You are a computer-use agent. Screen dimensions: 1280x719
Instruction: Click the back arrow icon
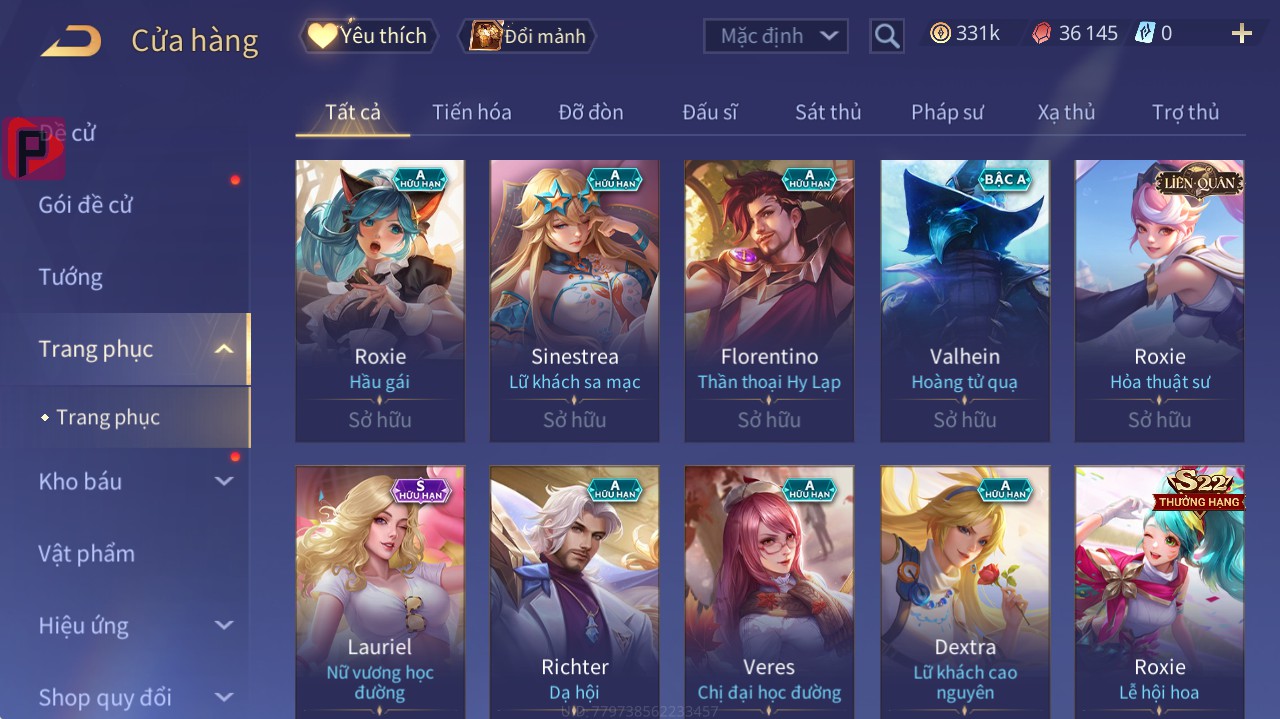pos(70,41)
